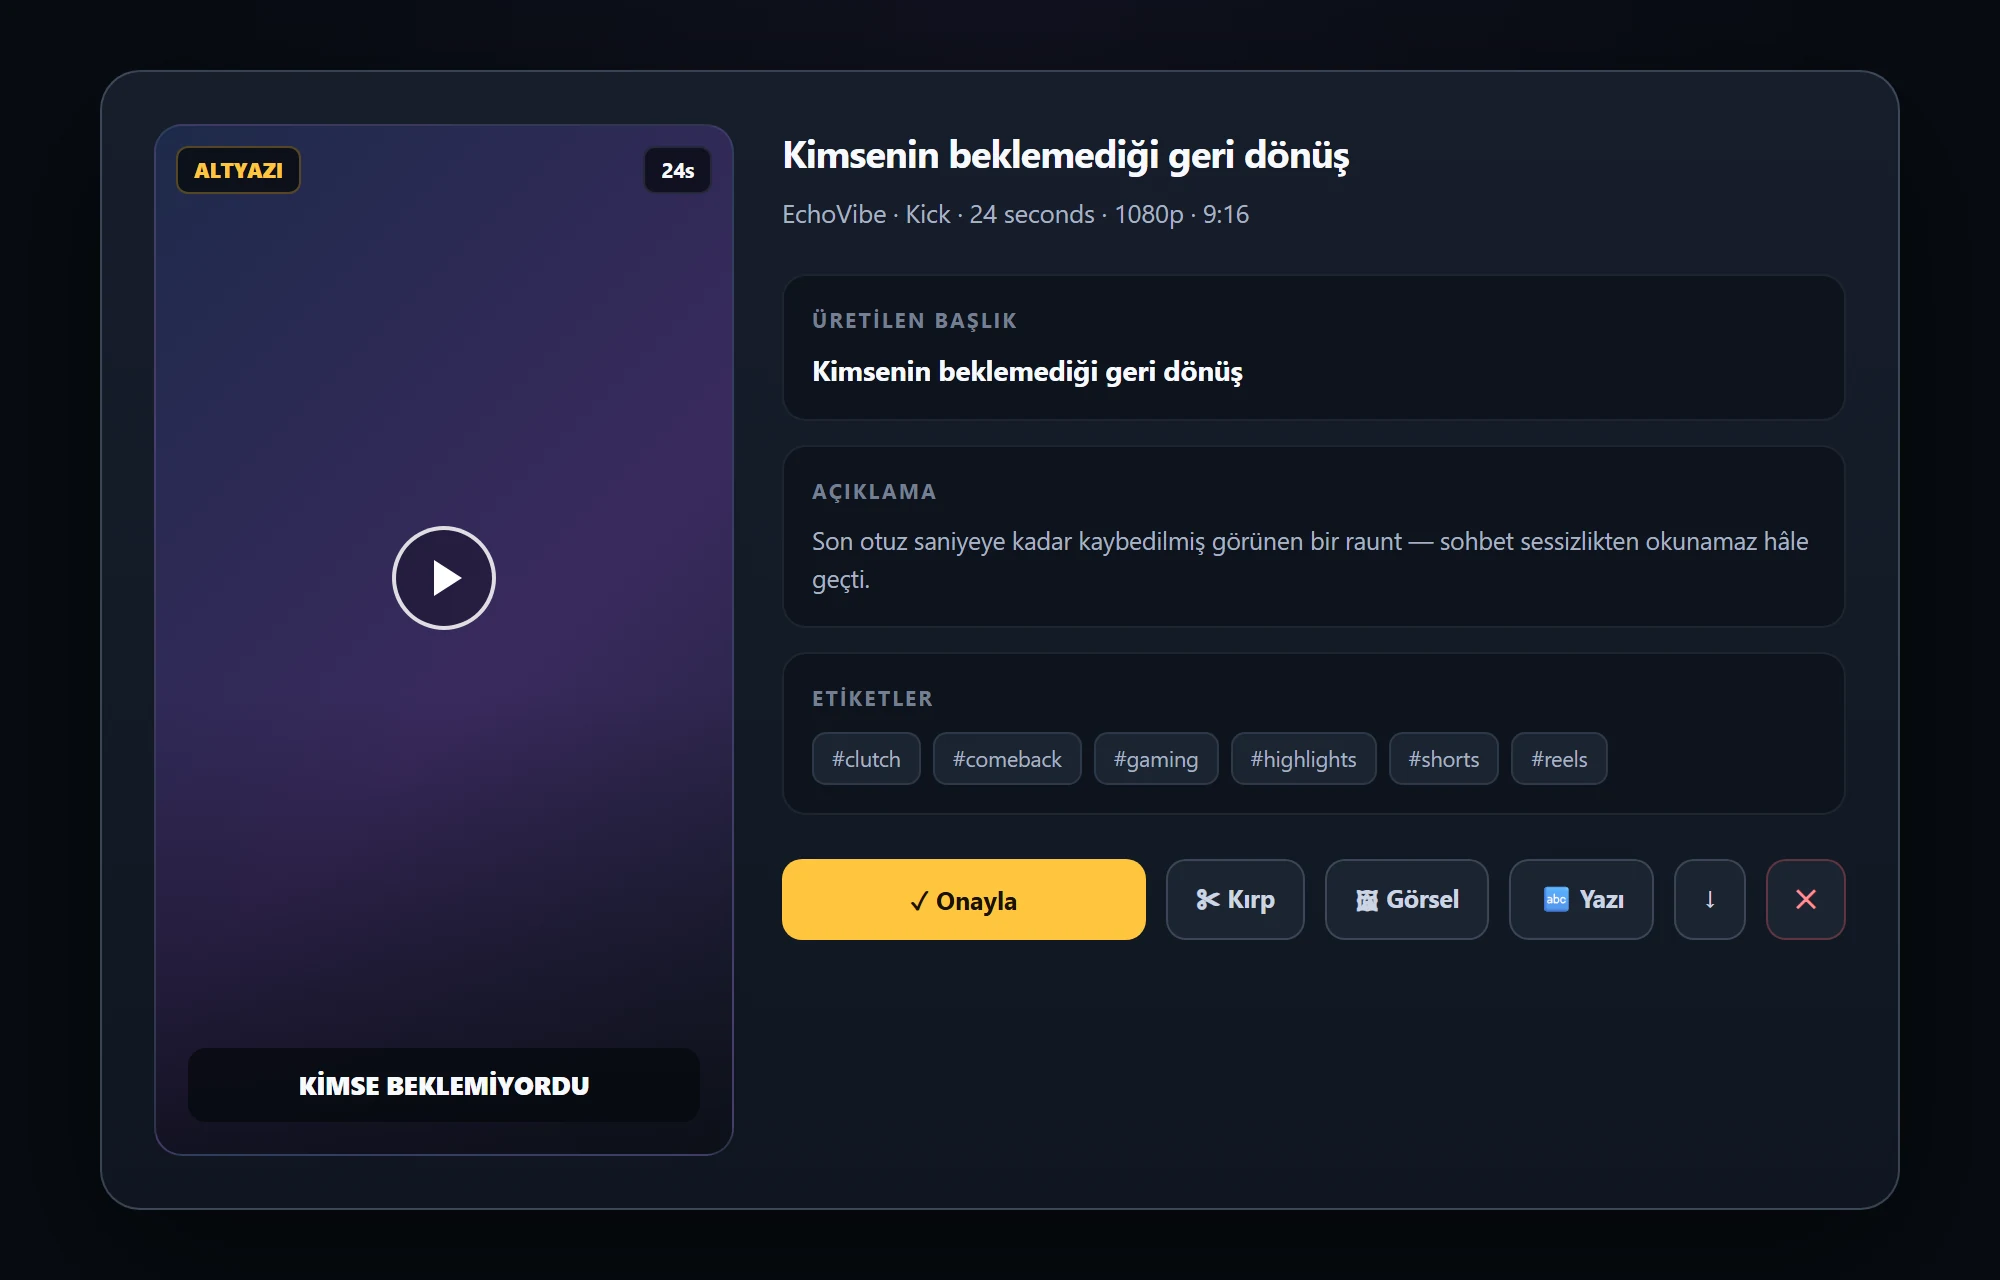Open the Kırp trim tool

[x=1235, y=899]
